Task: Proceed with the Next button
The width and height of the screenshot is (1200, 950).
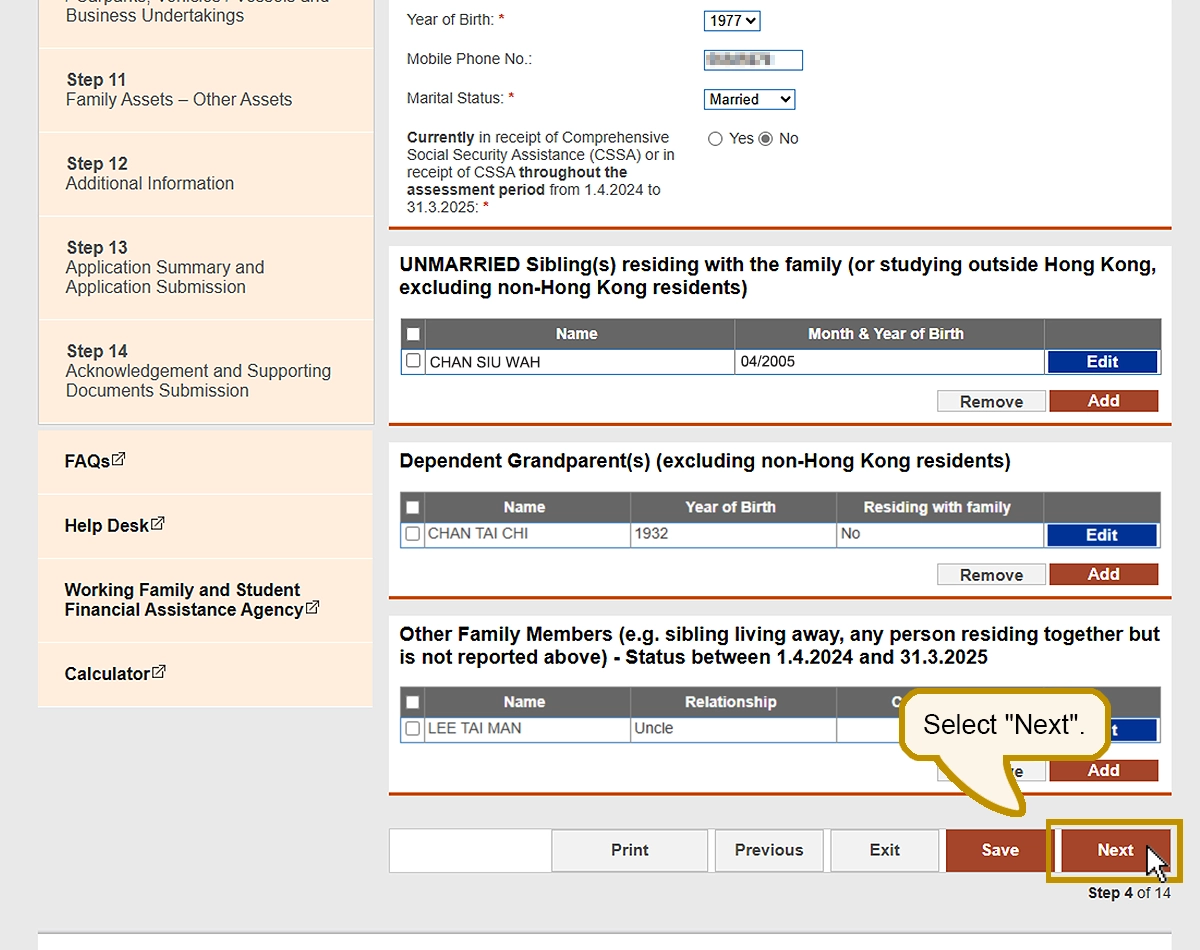Action: 1115,850
